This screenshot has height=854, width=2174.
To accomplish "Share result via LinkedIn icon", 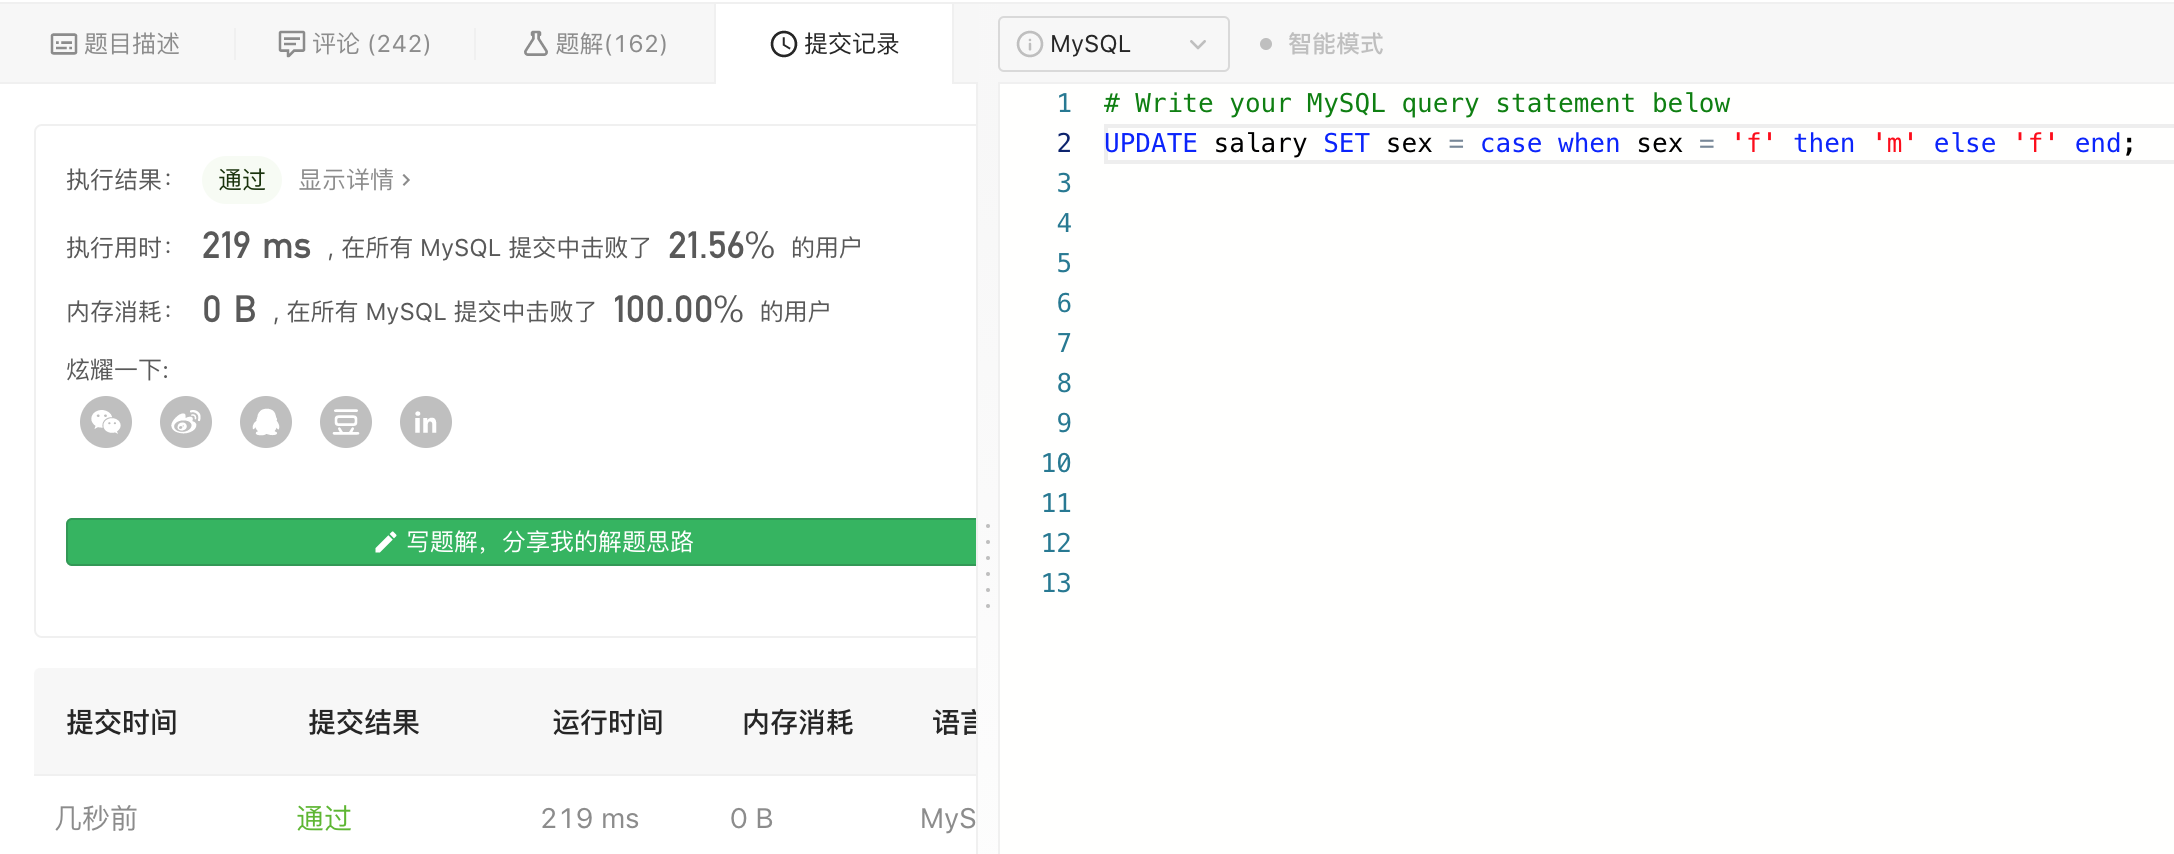I will click(x=426, y=422).
